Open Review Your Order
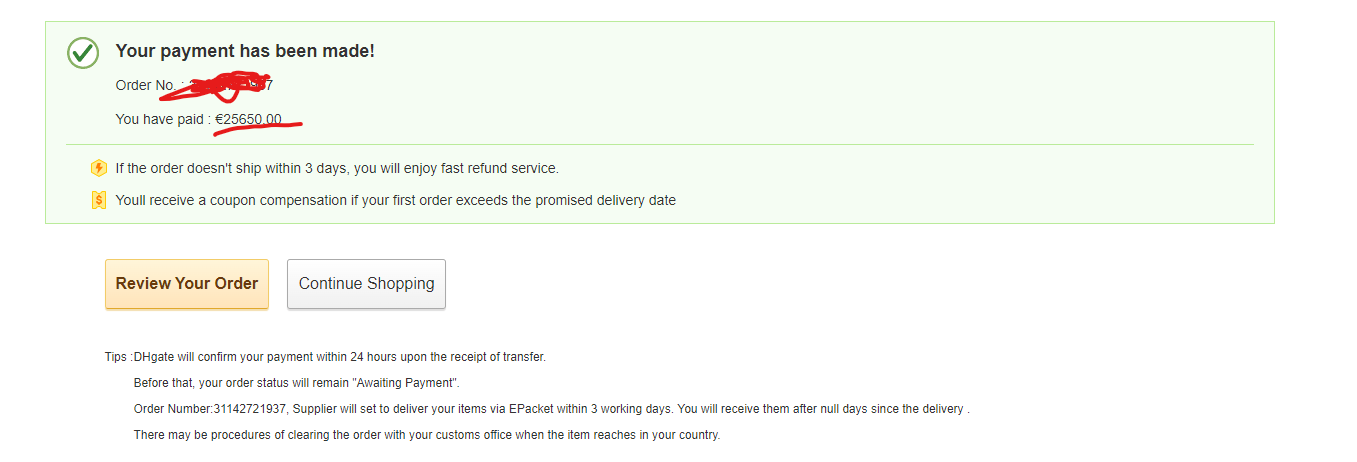Viewport: 1357px width, 462px height. point(187,284)
